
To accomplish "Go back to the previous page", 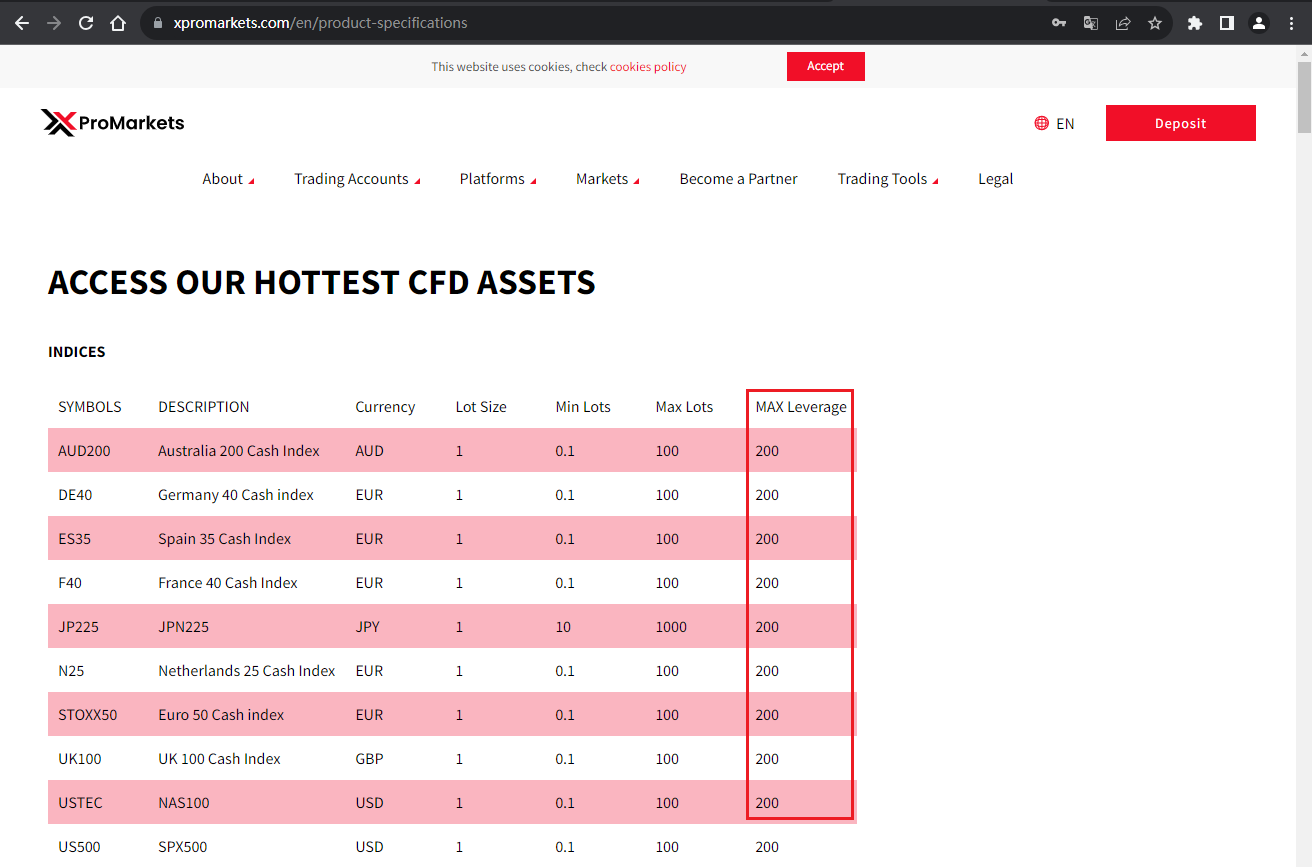I will [22, 23].
